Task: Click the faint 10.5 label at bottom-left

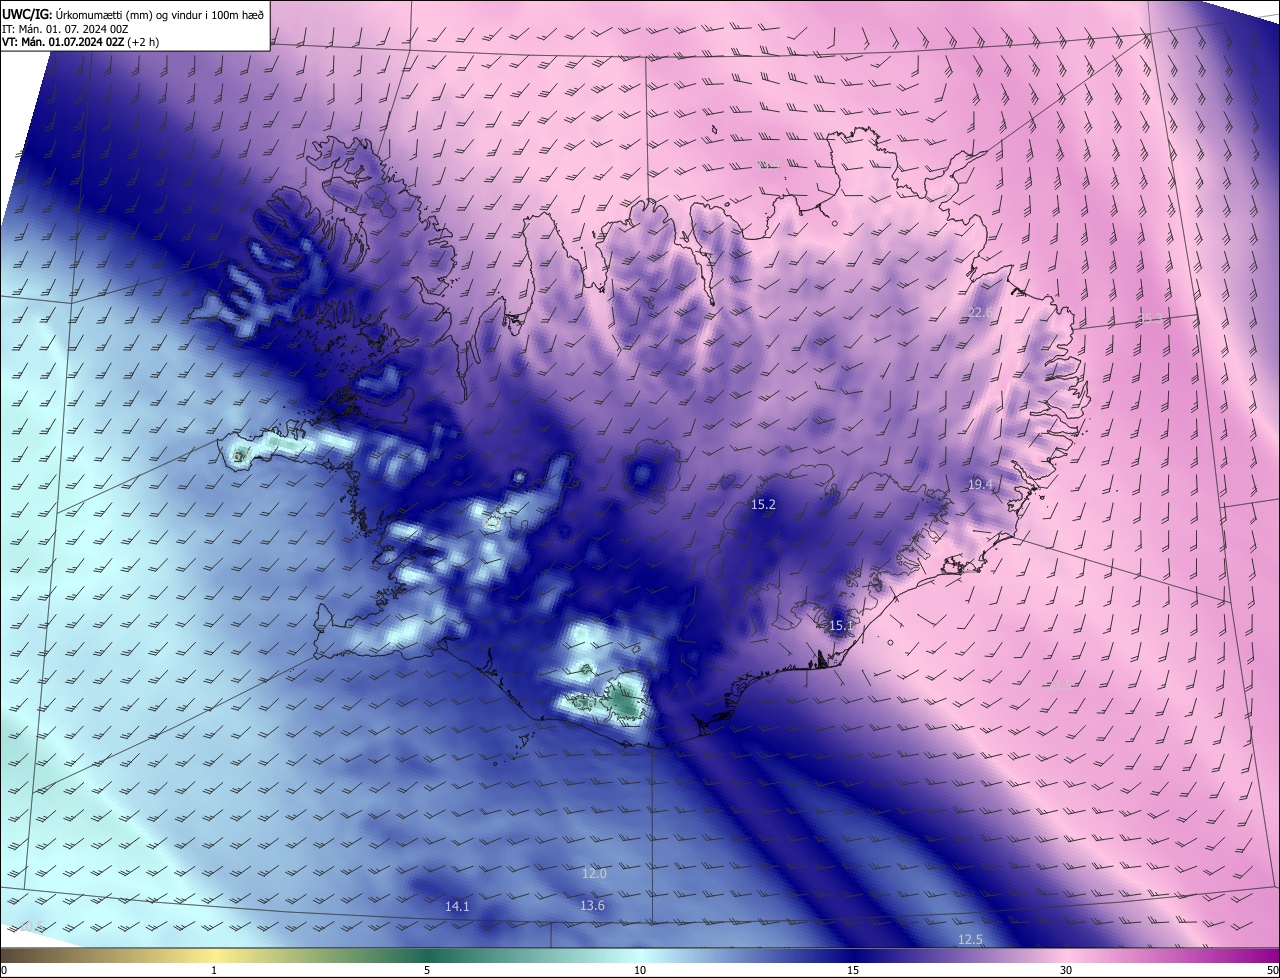Action: (x=30, y=926)
